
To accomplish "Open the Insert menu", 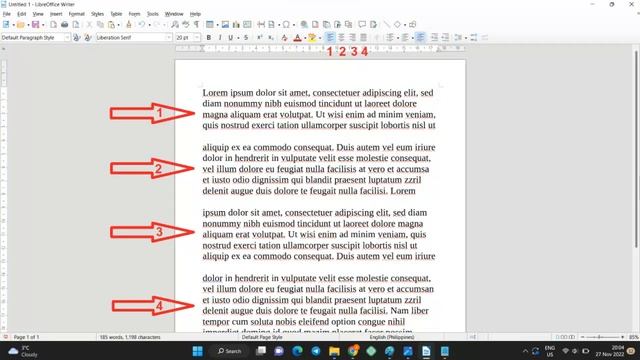I will [56, 14].
